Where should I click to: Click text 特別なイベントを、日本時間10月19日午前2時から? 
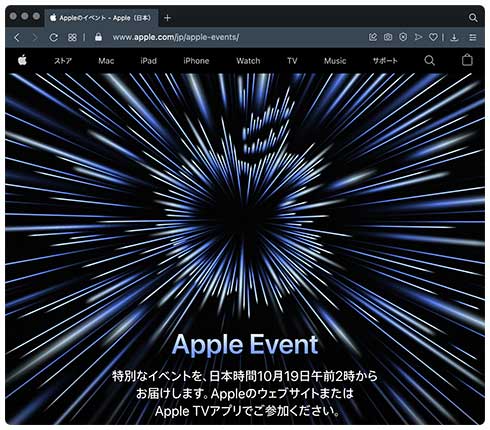pyautogui.click(x=245, y=376)
